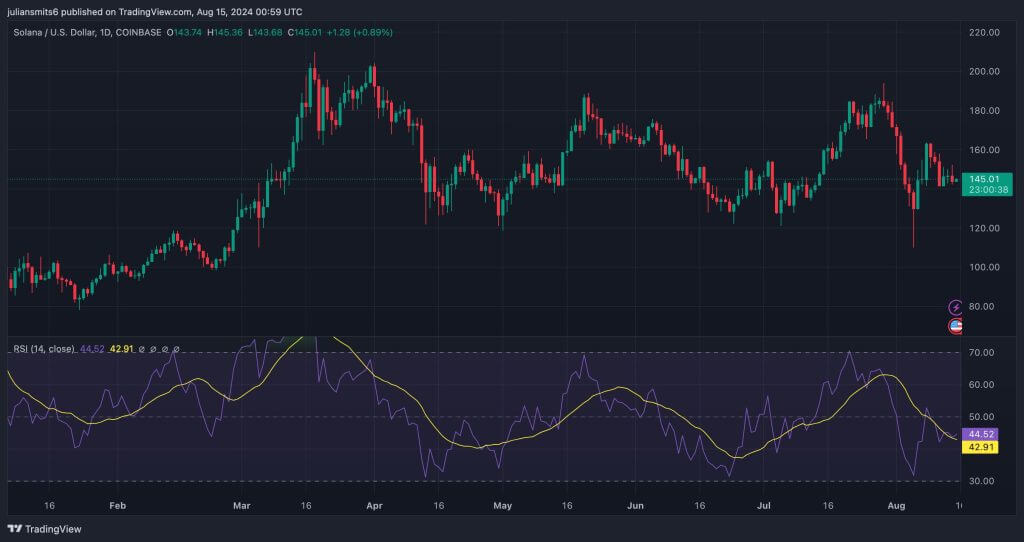Click the 30.00 RSI axis label

tap(982, 481)
